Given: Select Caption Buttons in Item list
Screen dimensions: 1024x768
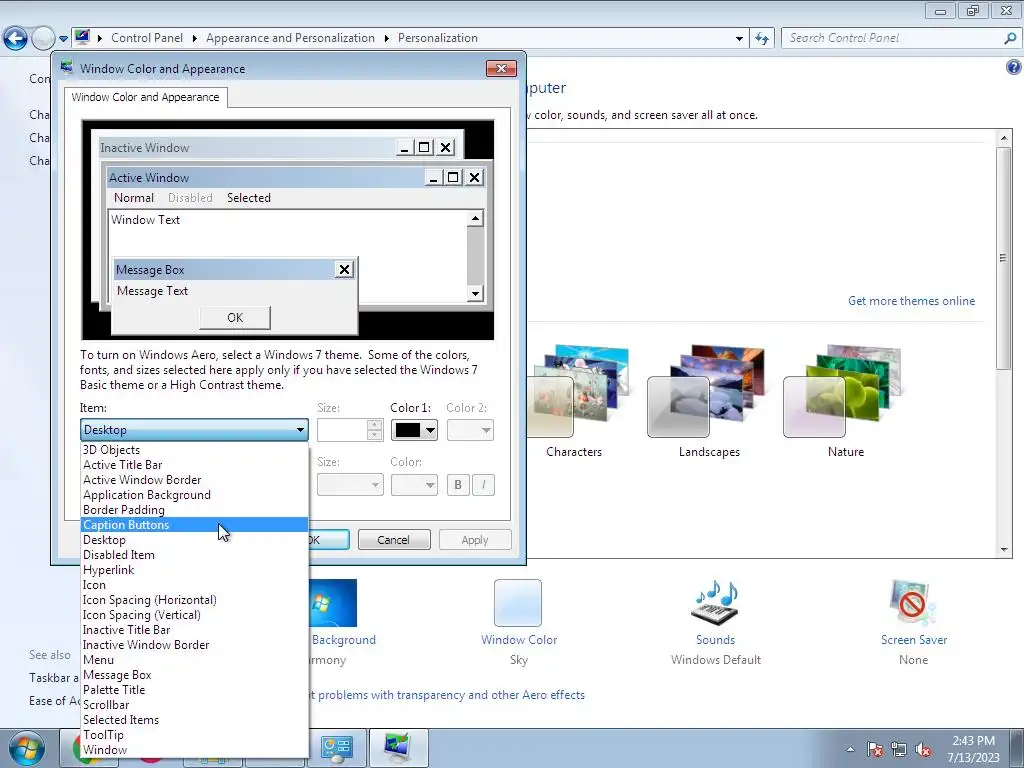Looking at the screenshot, I should pyautogui.click(x=194, y=524).
